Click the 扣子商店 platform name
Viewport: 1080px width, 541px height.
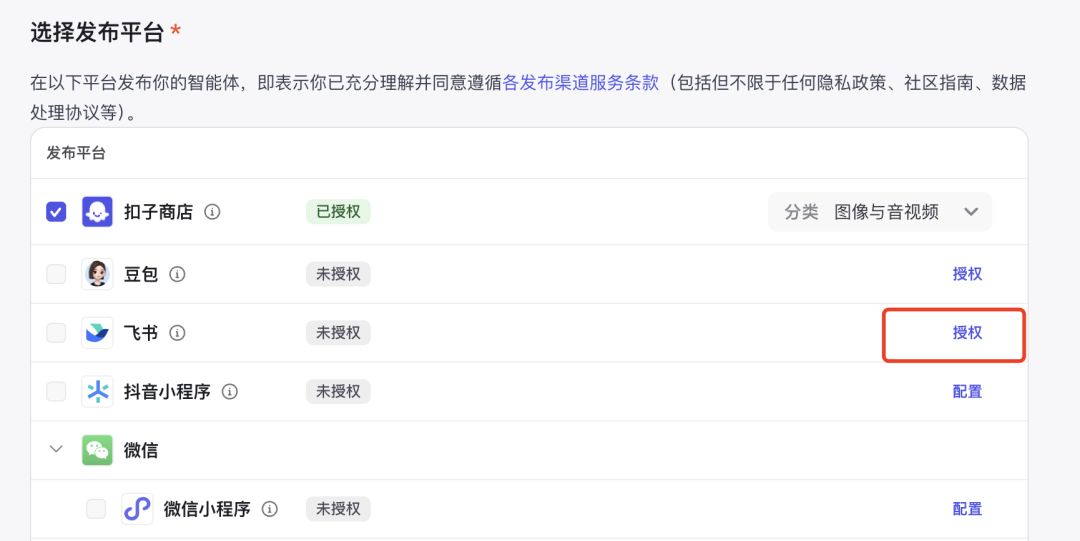coord(158,212)
